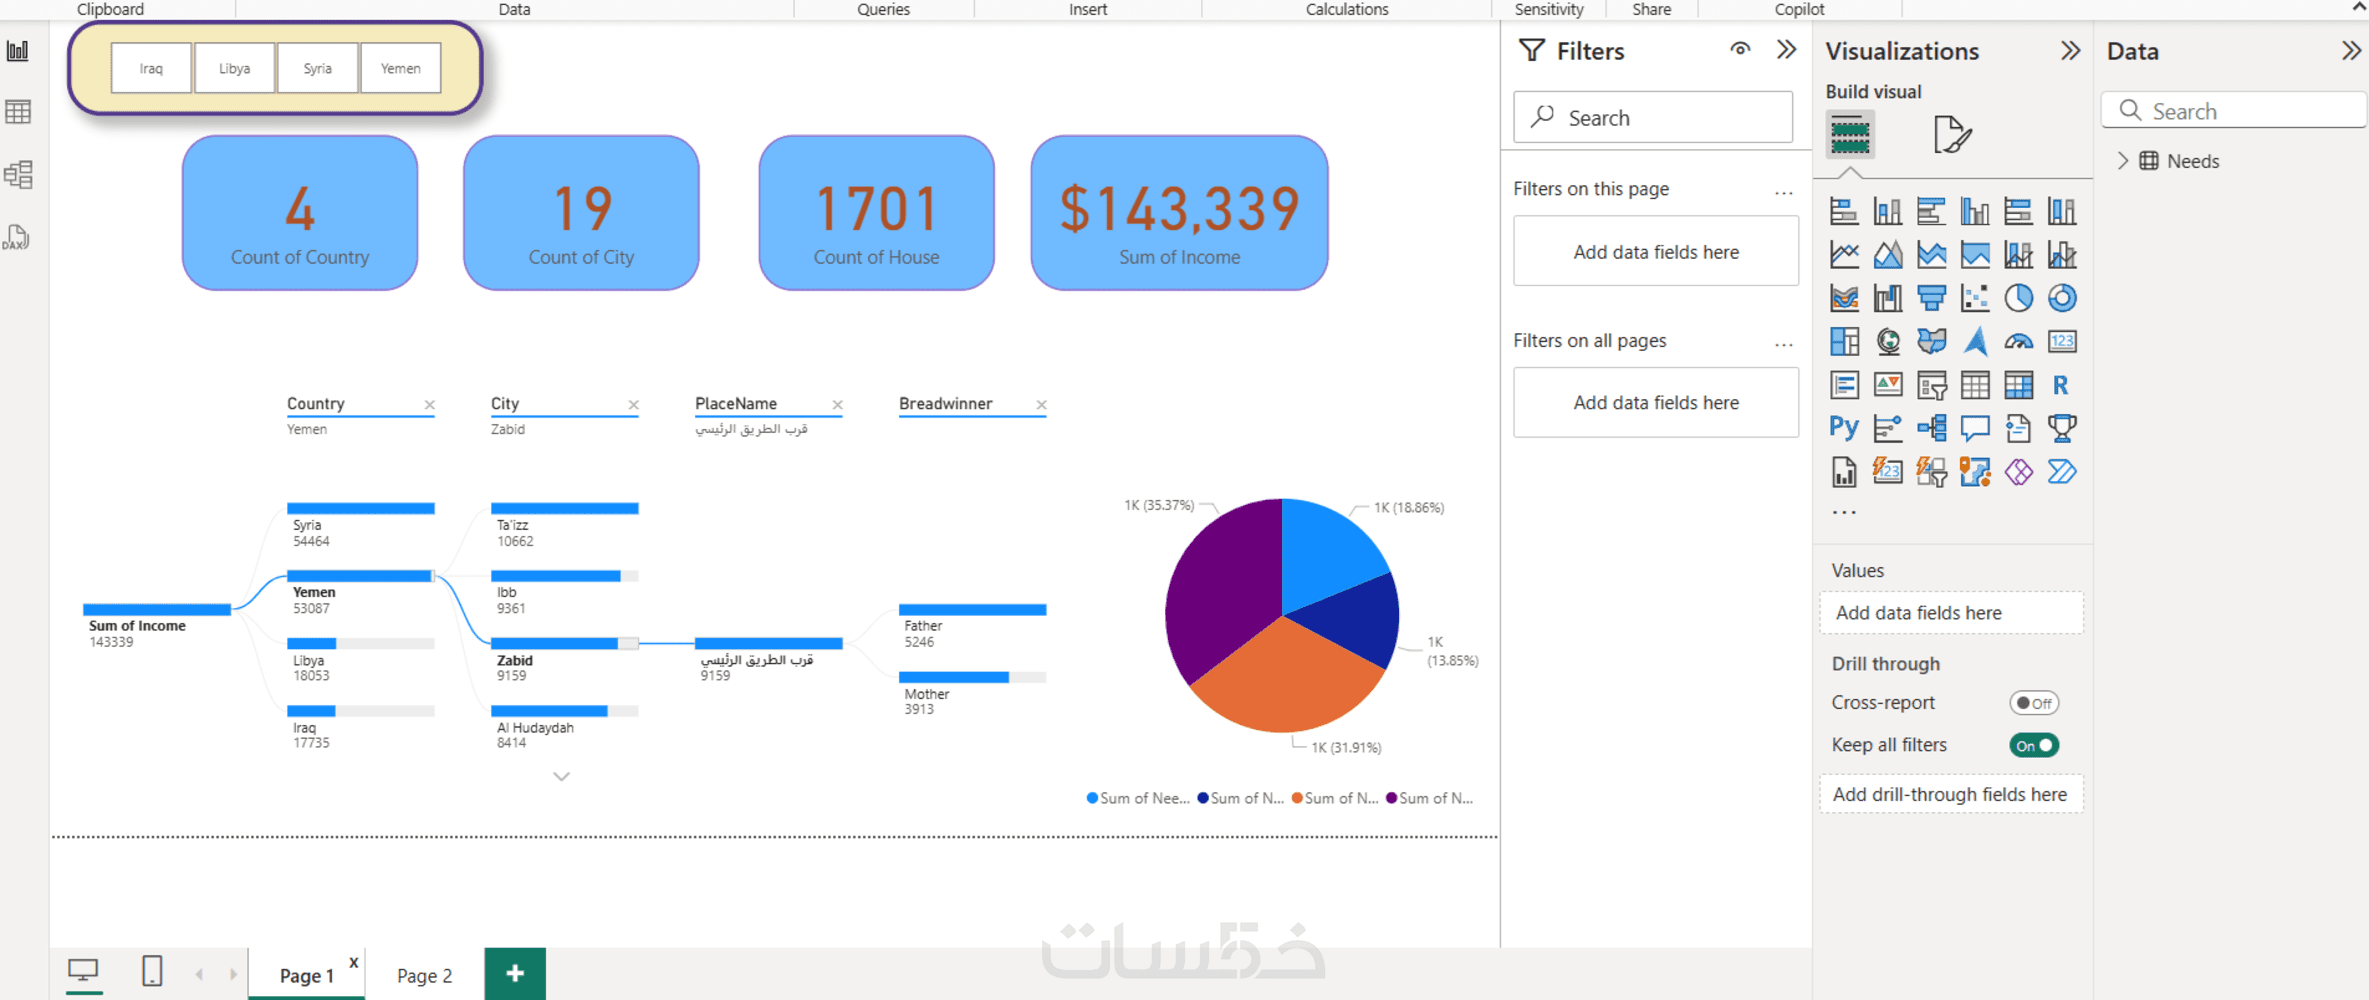2369x1000 pixels.
Task: Select the Power Automate visual
Action: point(2062,472)
